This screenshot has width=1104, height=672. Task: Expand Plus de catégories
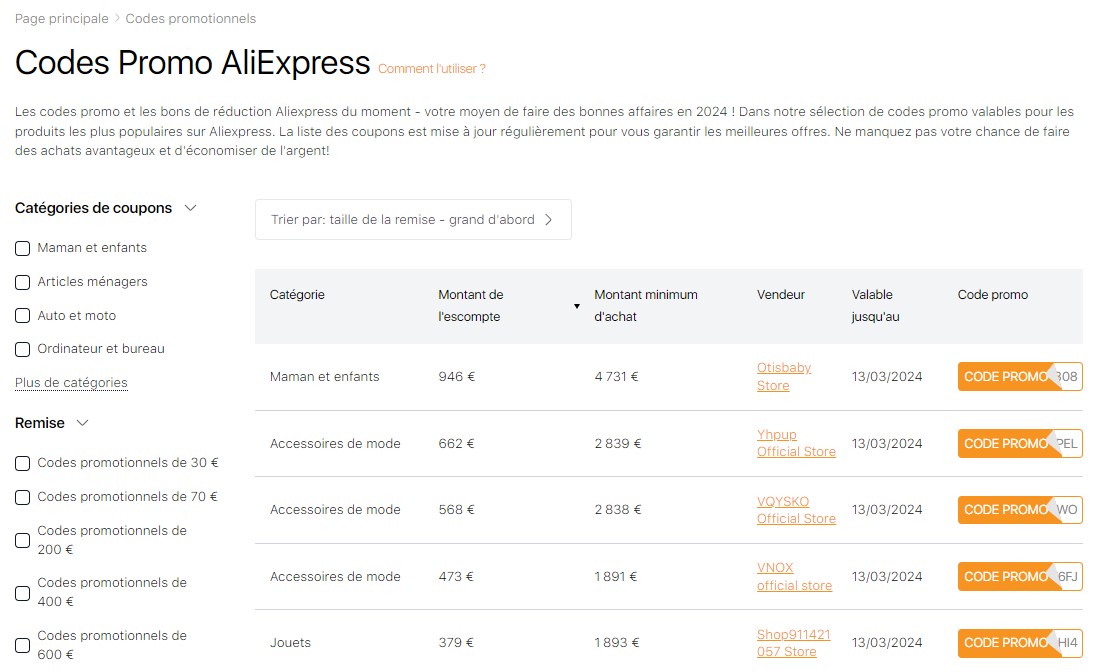tap(71, 383)
